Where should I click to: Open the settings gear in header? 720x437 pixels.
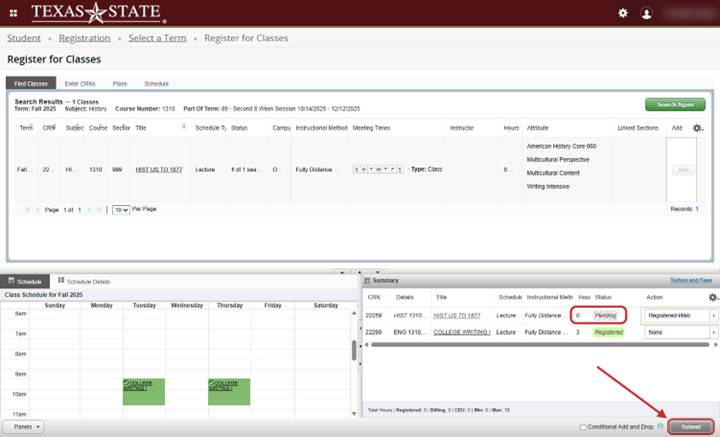click(x=623, y=13)
